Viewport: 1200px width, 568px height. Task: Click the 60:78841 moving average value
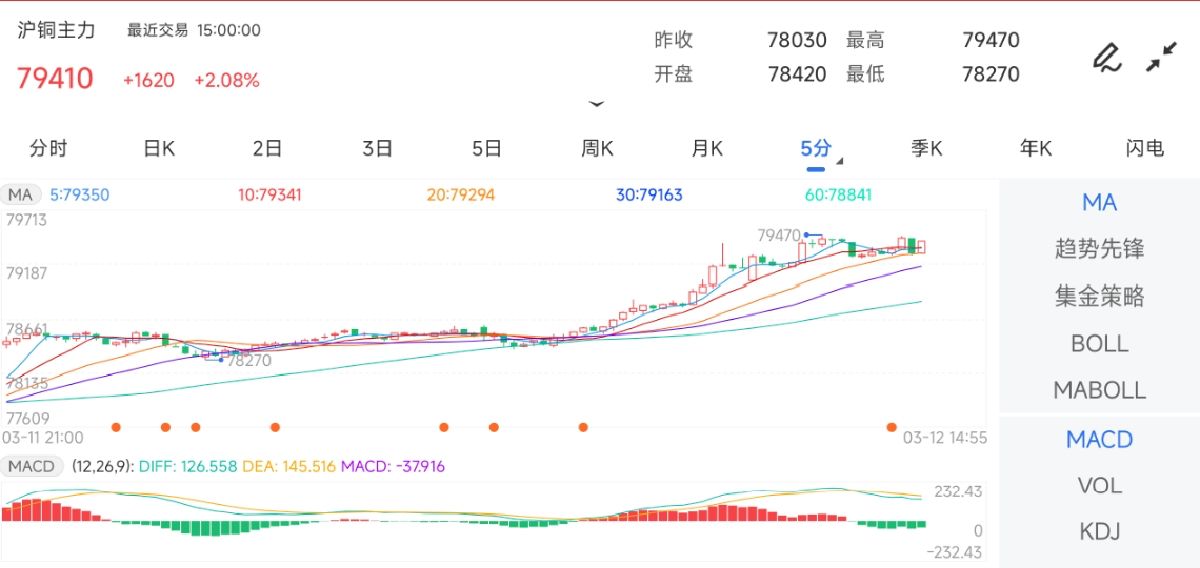point(838,195)
